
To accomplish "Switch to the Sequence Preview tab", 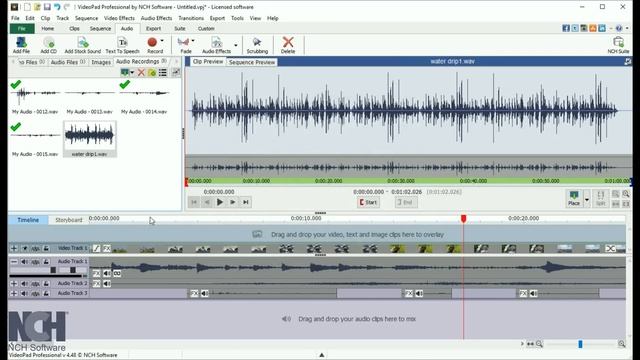I will [252, 62].
